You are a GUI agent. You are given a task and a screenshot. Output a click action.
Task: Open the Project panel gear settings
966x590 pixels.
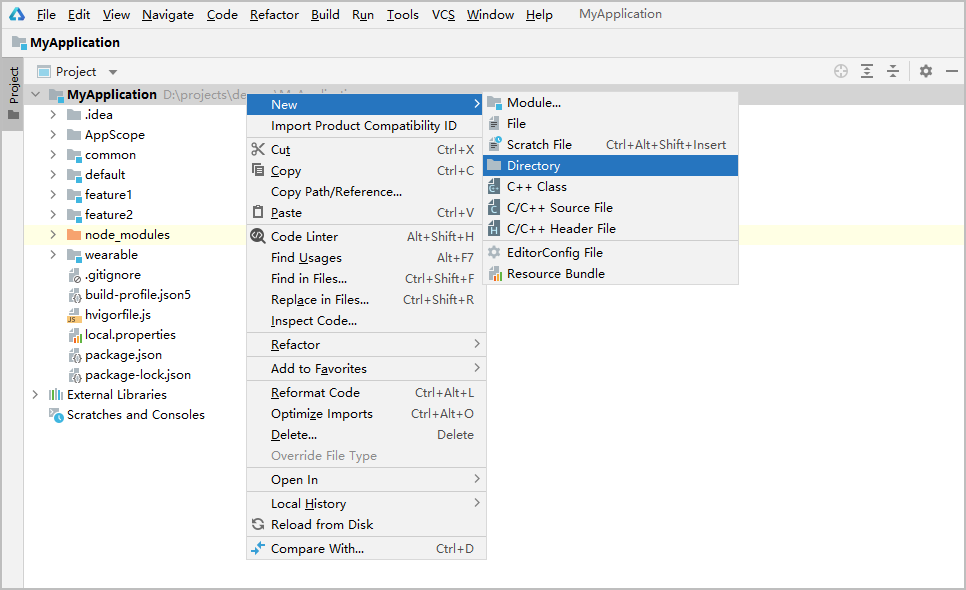[926, 71]
